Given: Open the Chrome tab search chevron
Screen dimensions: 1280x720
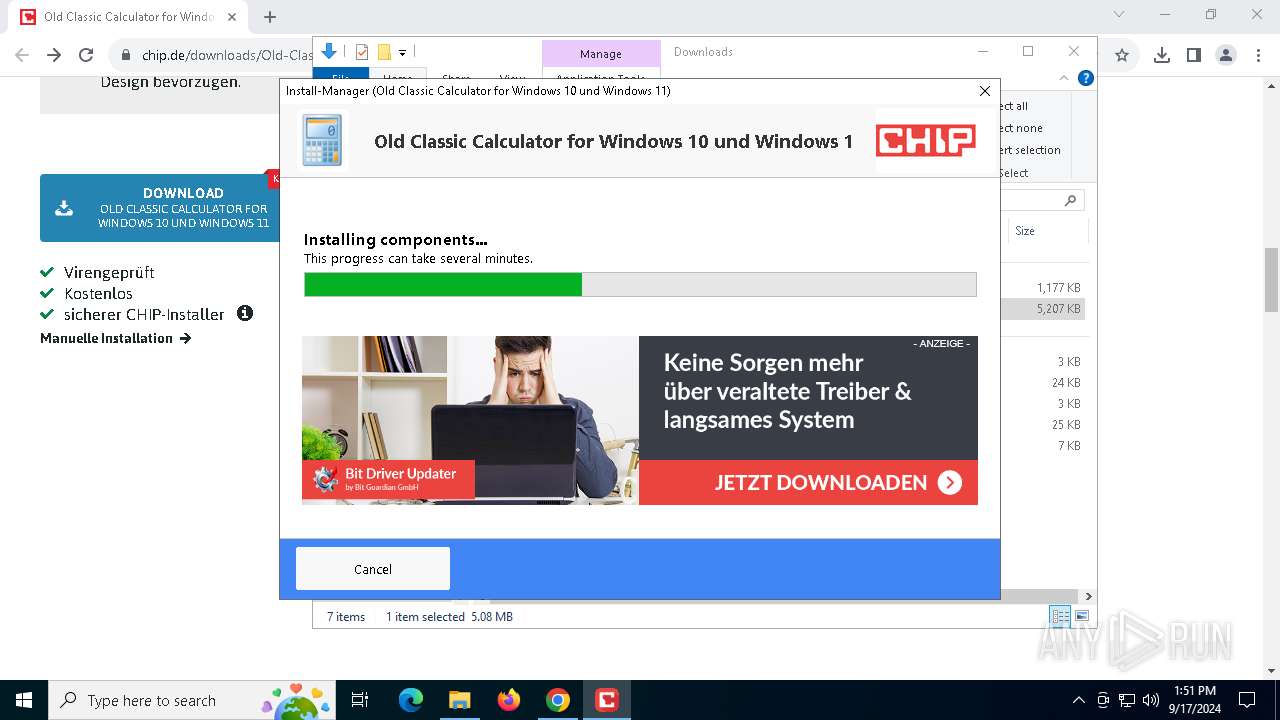Looking at the screenshot, I should pos(1119,14).
